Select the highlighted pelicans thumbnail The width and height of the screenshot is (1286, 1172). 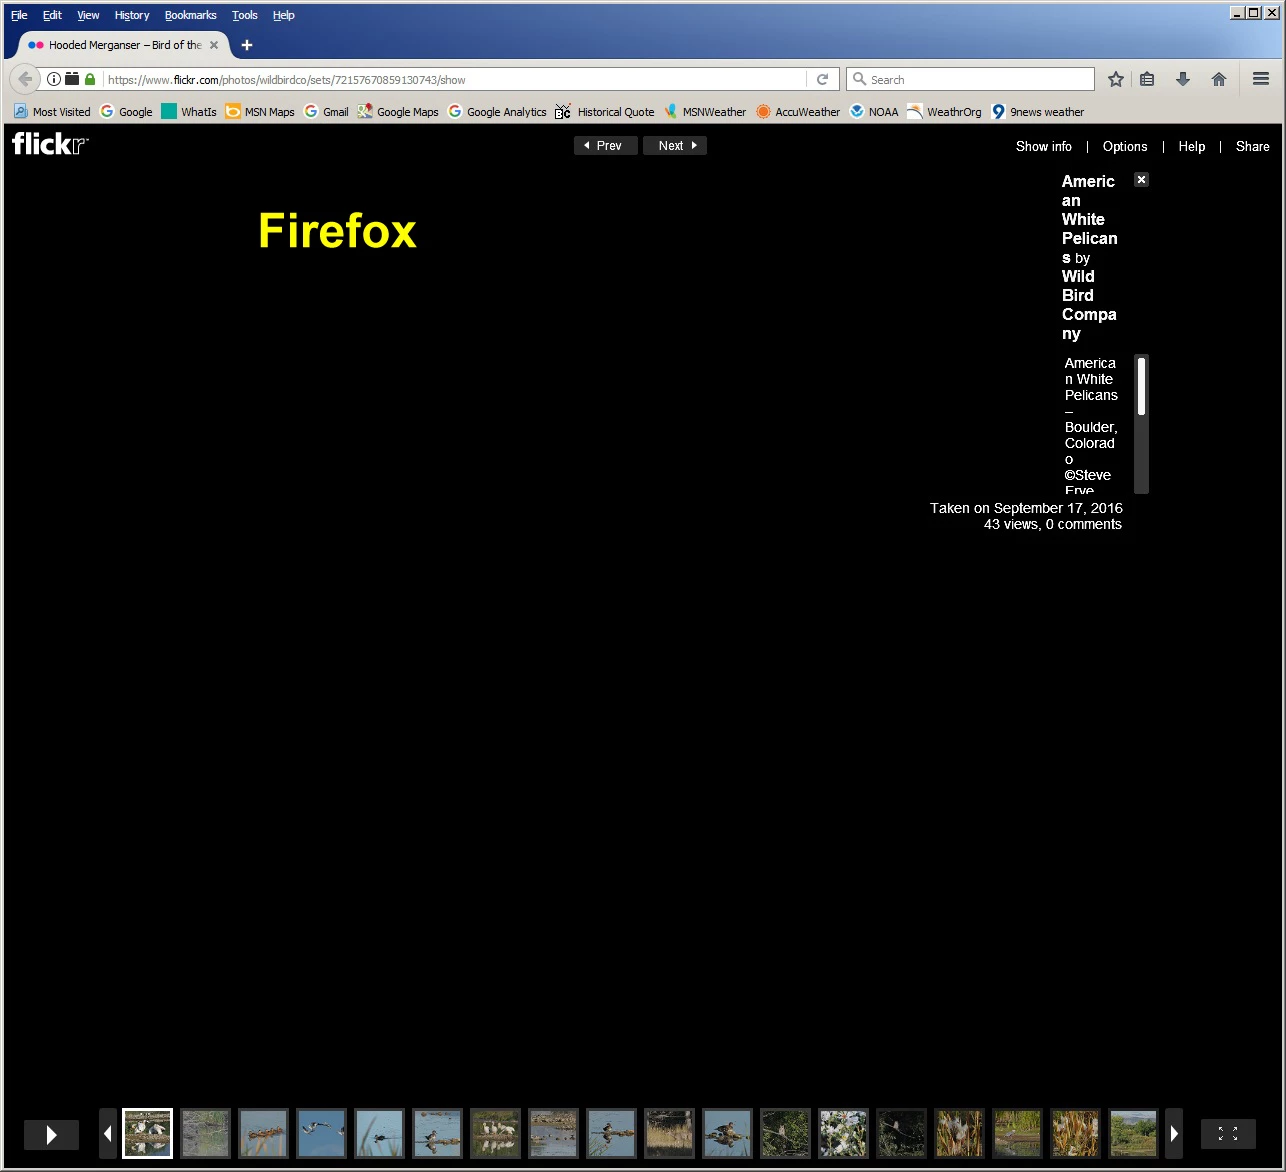(148, 1134)
